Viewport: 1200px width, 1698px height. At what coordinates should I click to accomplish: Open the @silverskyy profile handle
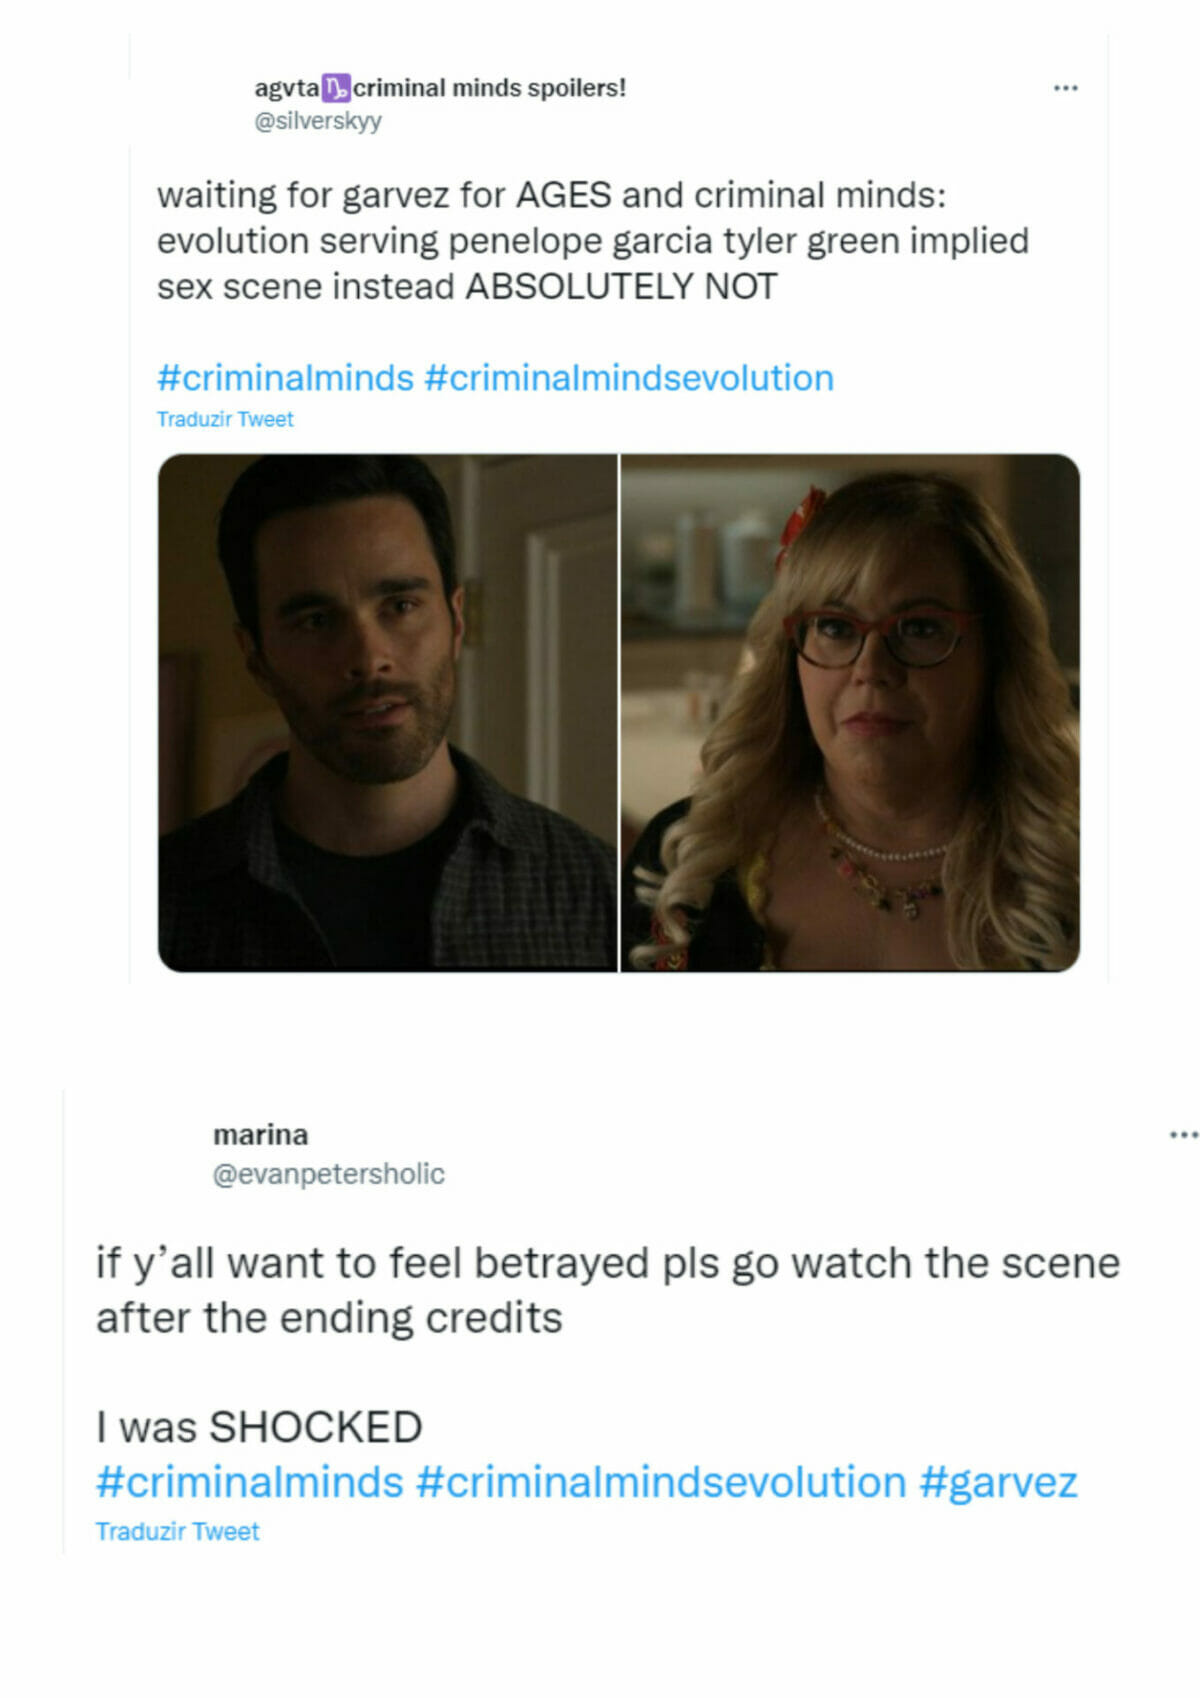(318, 121)
